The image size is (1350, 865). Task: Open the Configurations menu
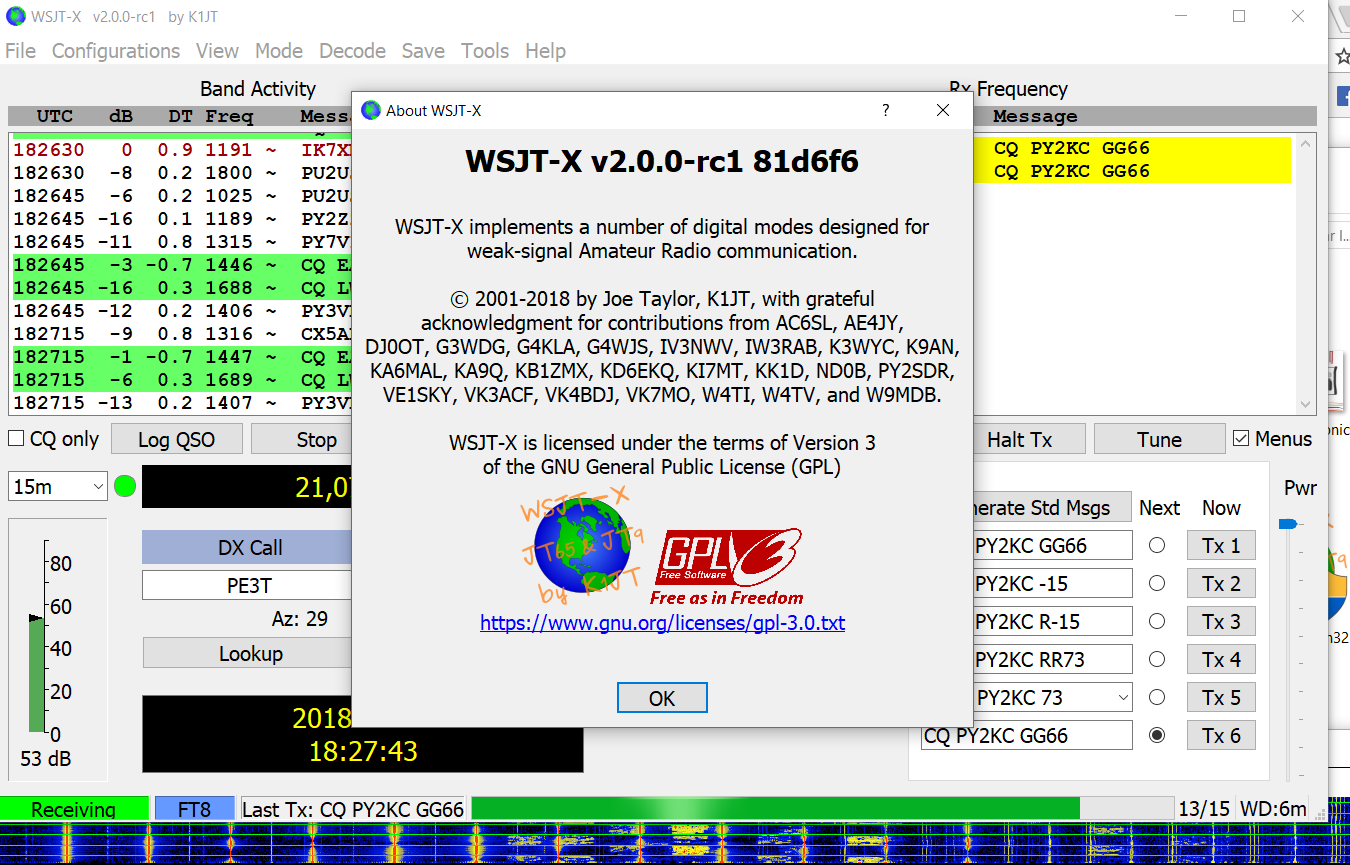point(116,51)
